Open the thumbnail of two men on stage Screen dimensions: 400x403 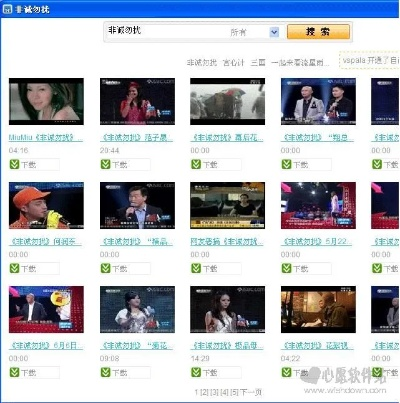tap(318, 102)
